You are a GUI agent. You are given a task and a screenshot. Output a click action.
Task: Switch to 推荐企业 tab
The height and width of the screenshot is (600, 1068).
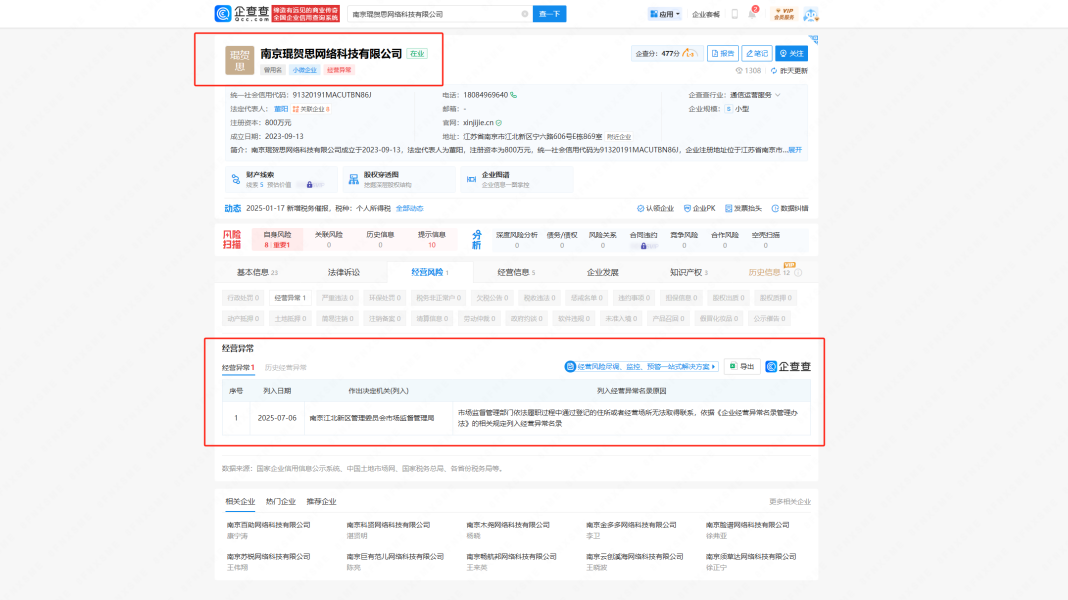click(321, 502)
